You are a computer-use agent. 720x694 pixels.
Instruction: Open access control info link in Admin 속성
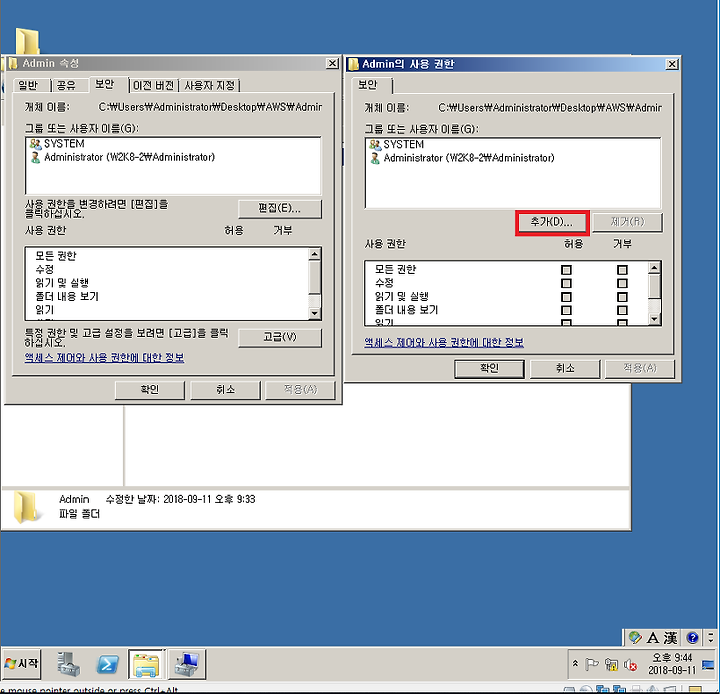click(x=104, y=358)
